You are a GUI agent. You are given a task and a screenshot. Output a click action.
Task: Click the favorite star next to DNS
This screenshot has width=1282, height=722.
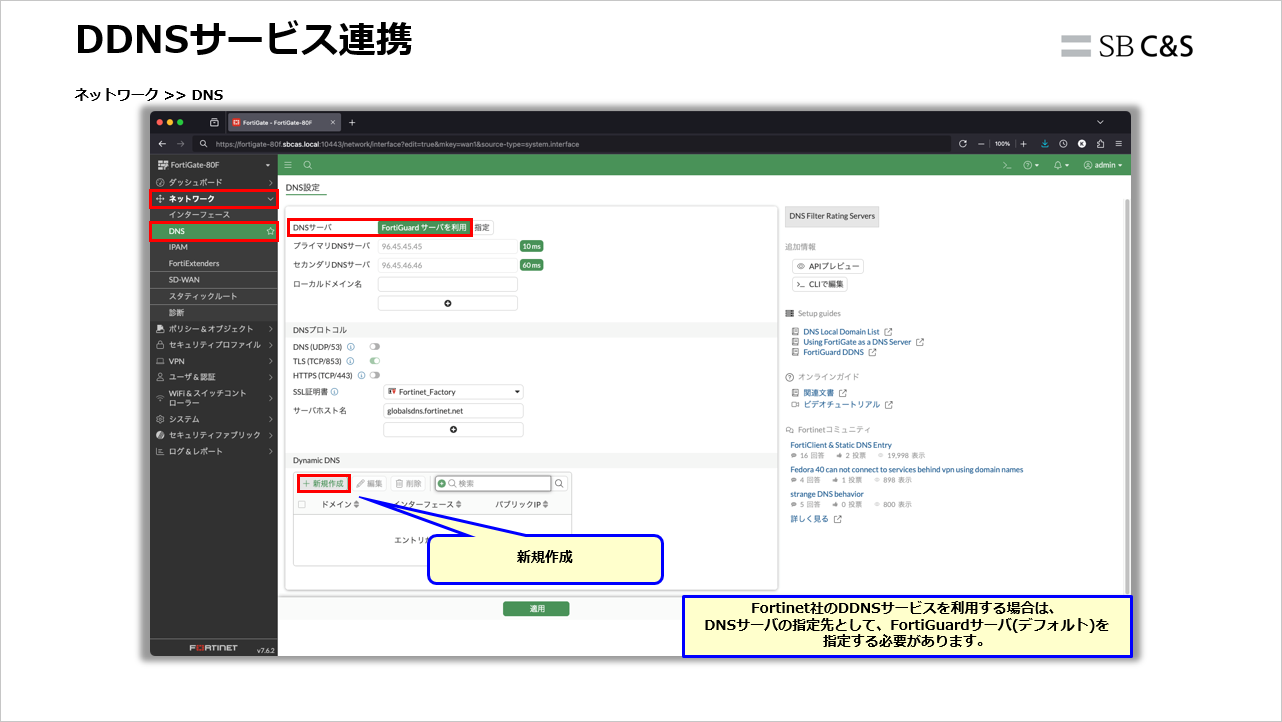point(270,231)
